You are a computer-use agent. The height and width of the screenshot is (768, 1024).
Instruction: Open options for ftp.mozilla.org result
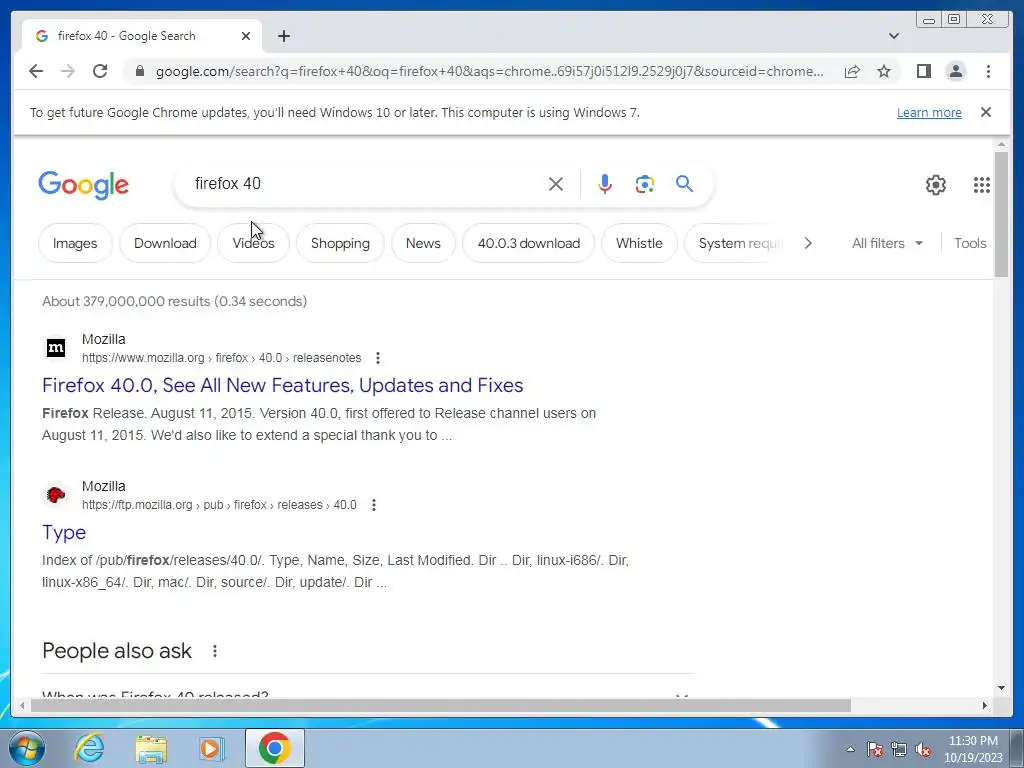(x=374, y=505)
